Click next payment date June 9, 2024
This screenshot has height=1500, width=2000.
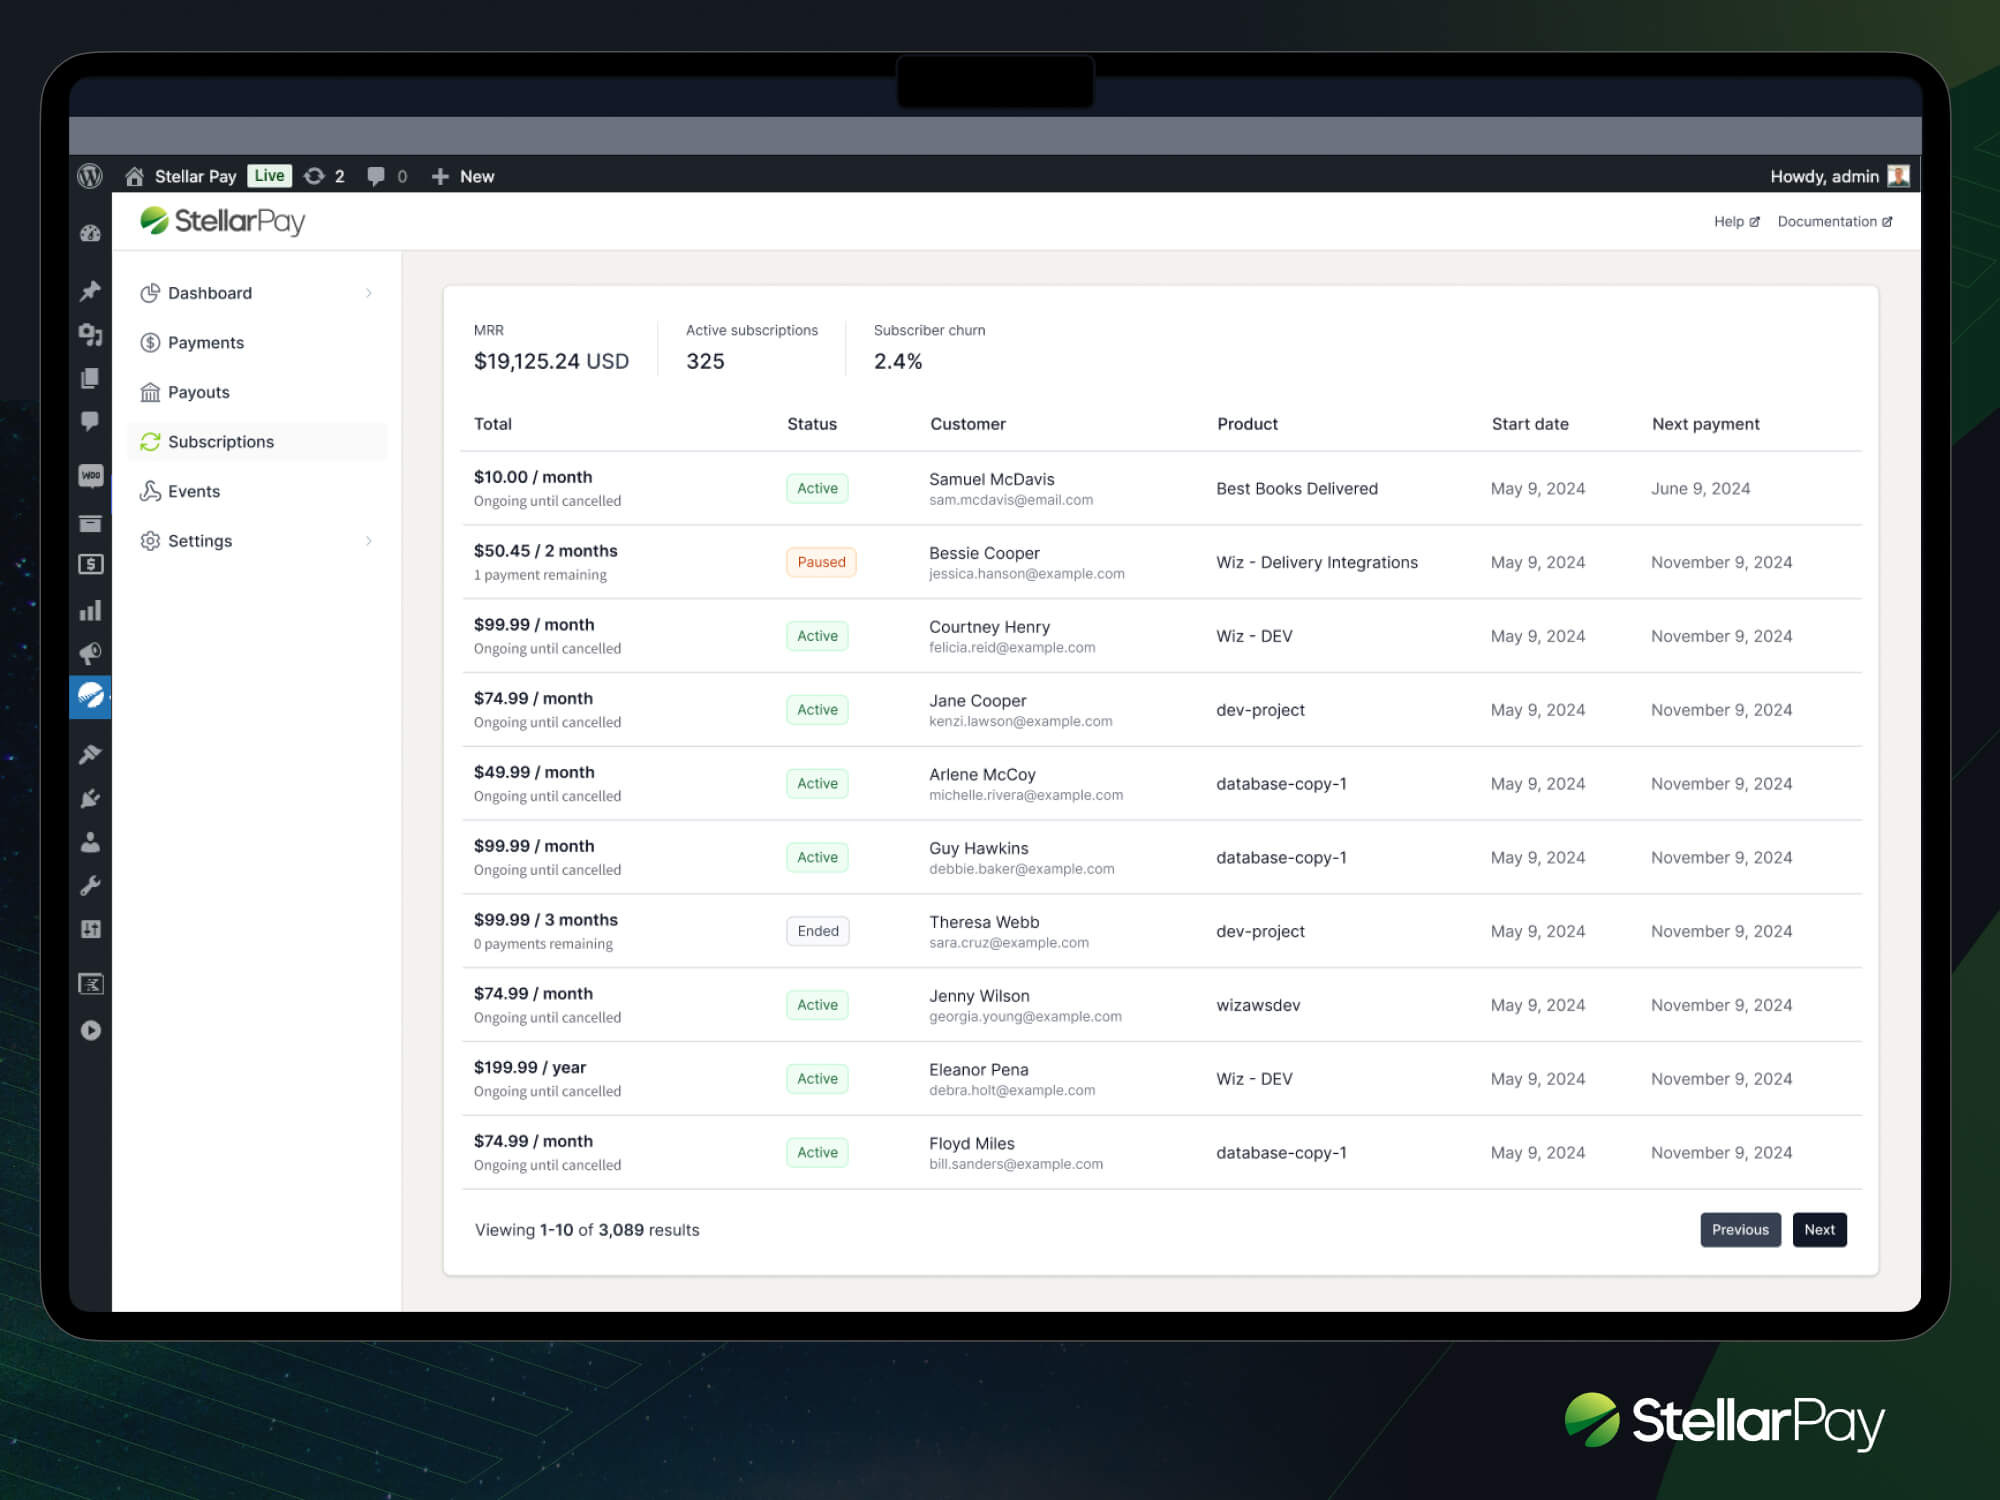click(x=1701, y=489)
